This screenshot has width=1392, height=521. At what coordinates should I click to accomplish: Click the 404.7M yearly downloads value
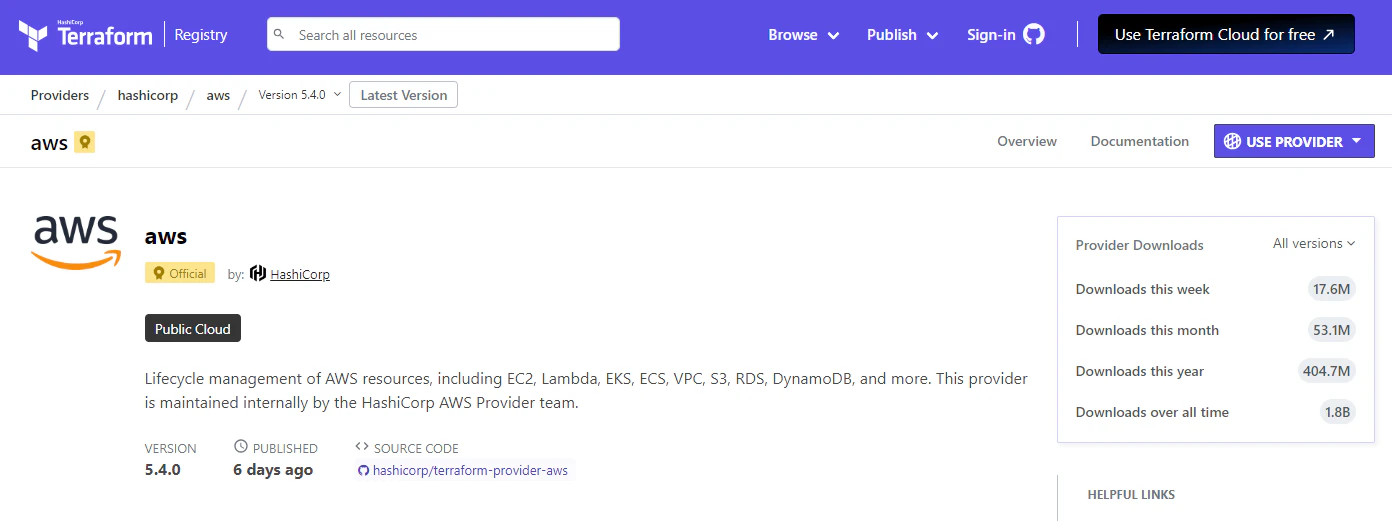point(1327,371)
